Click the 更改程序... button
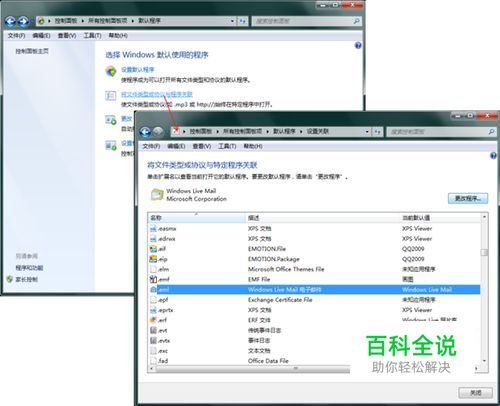This screenshot has height=406, width=500. 468,198
